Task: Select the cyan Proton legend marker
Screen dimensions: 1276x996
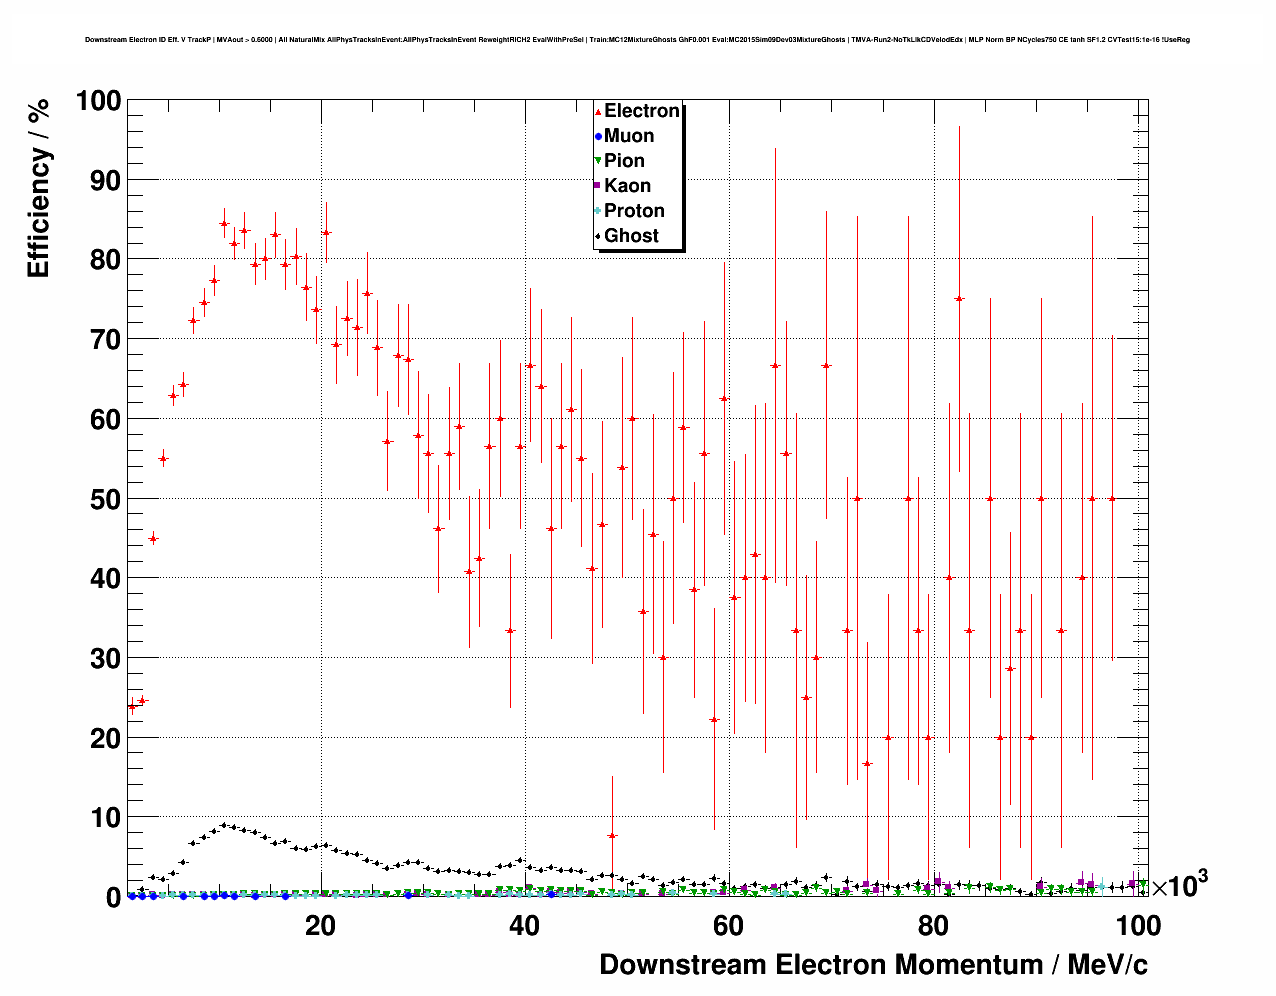Action: coord(598,211)
